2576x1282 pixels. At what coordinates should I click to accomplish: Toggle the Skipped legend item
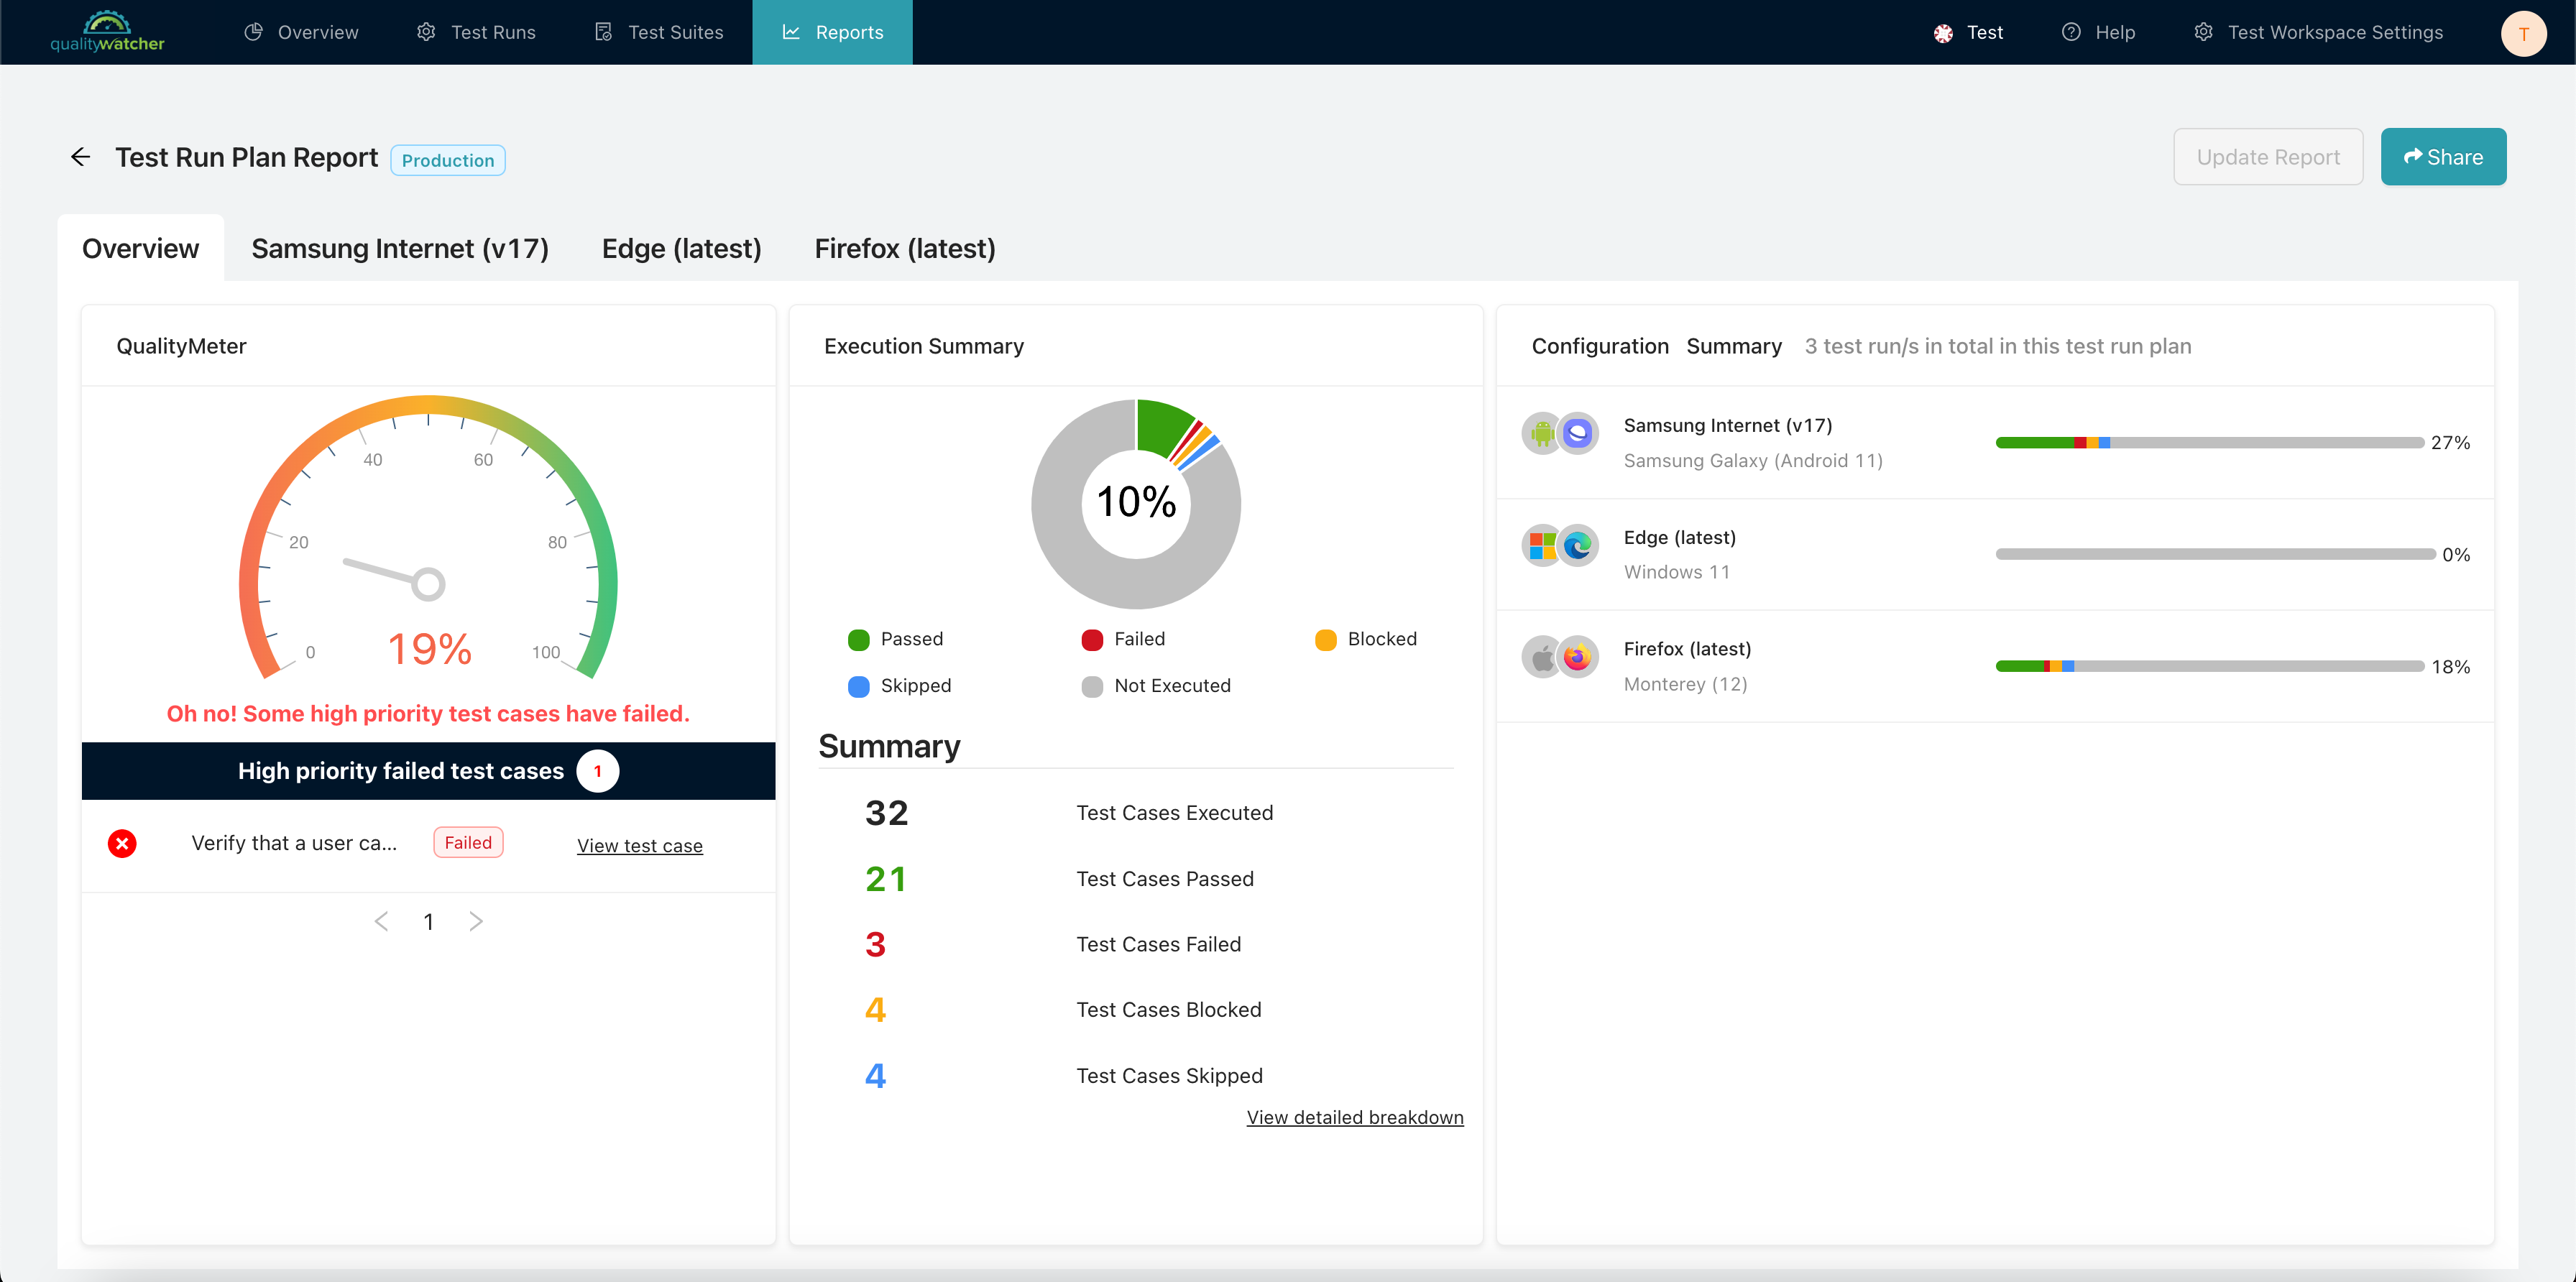click(899, 686)
